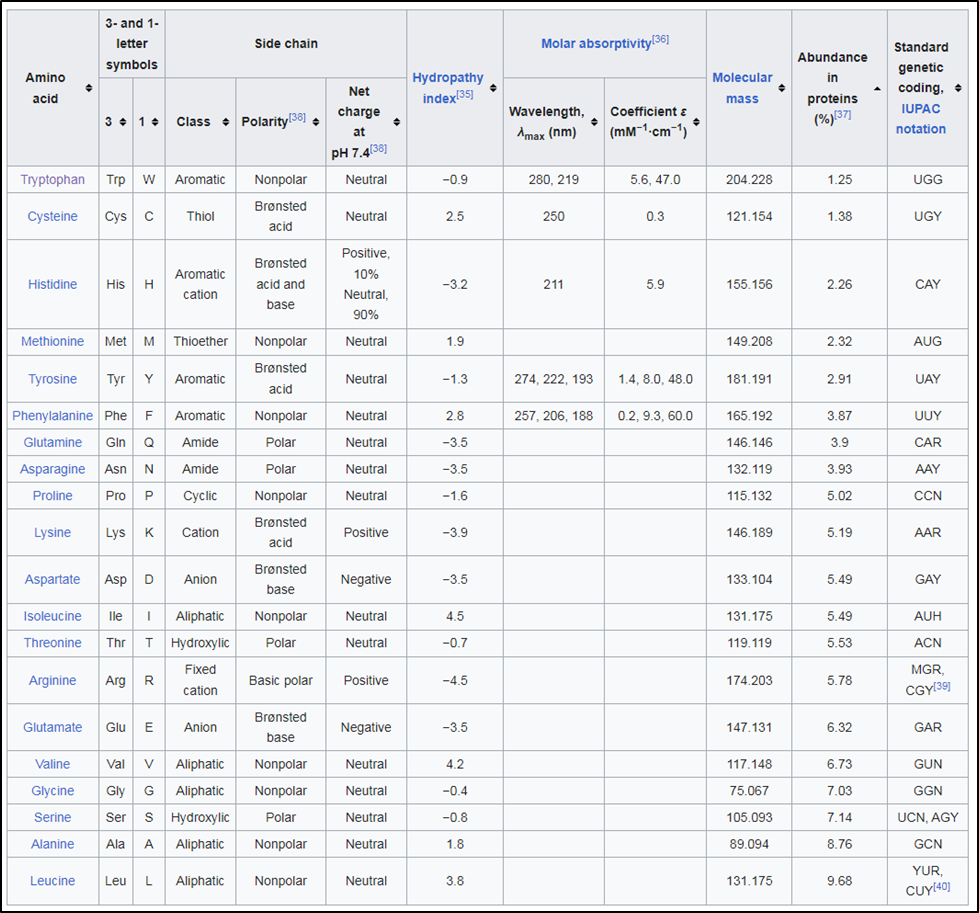The width and height of the screenshot is (979, 913).
Task: Open the Valine link
Action: tap(52, 764)
